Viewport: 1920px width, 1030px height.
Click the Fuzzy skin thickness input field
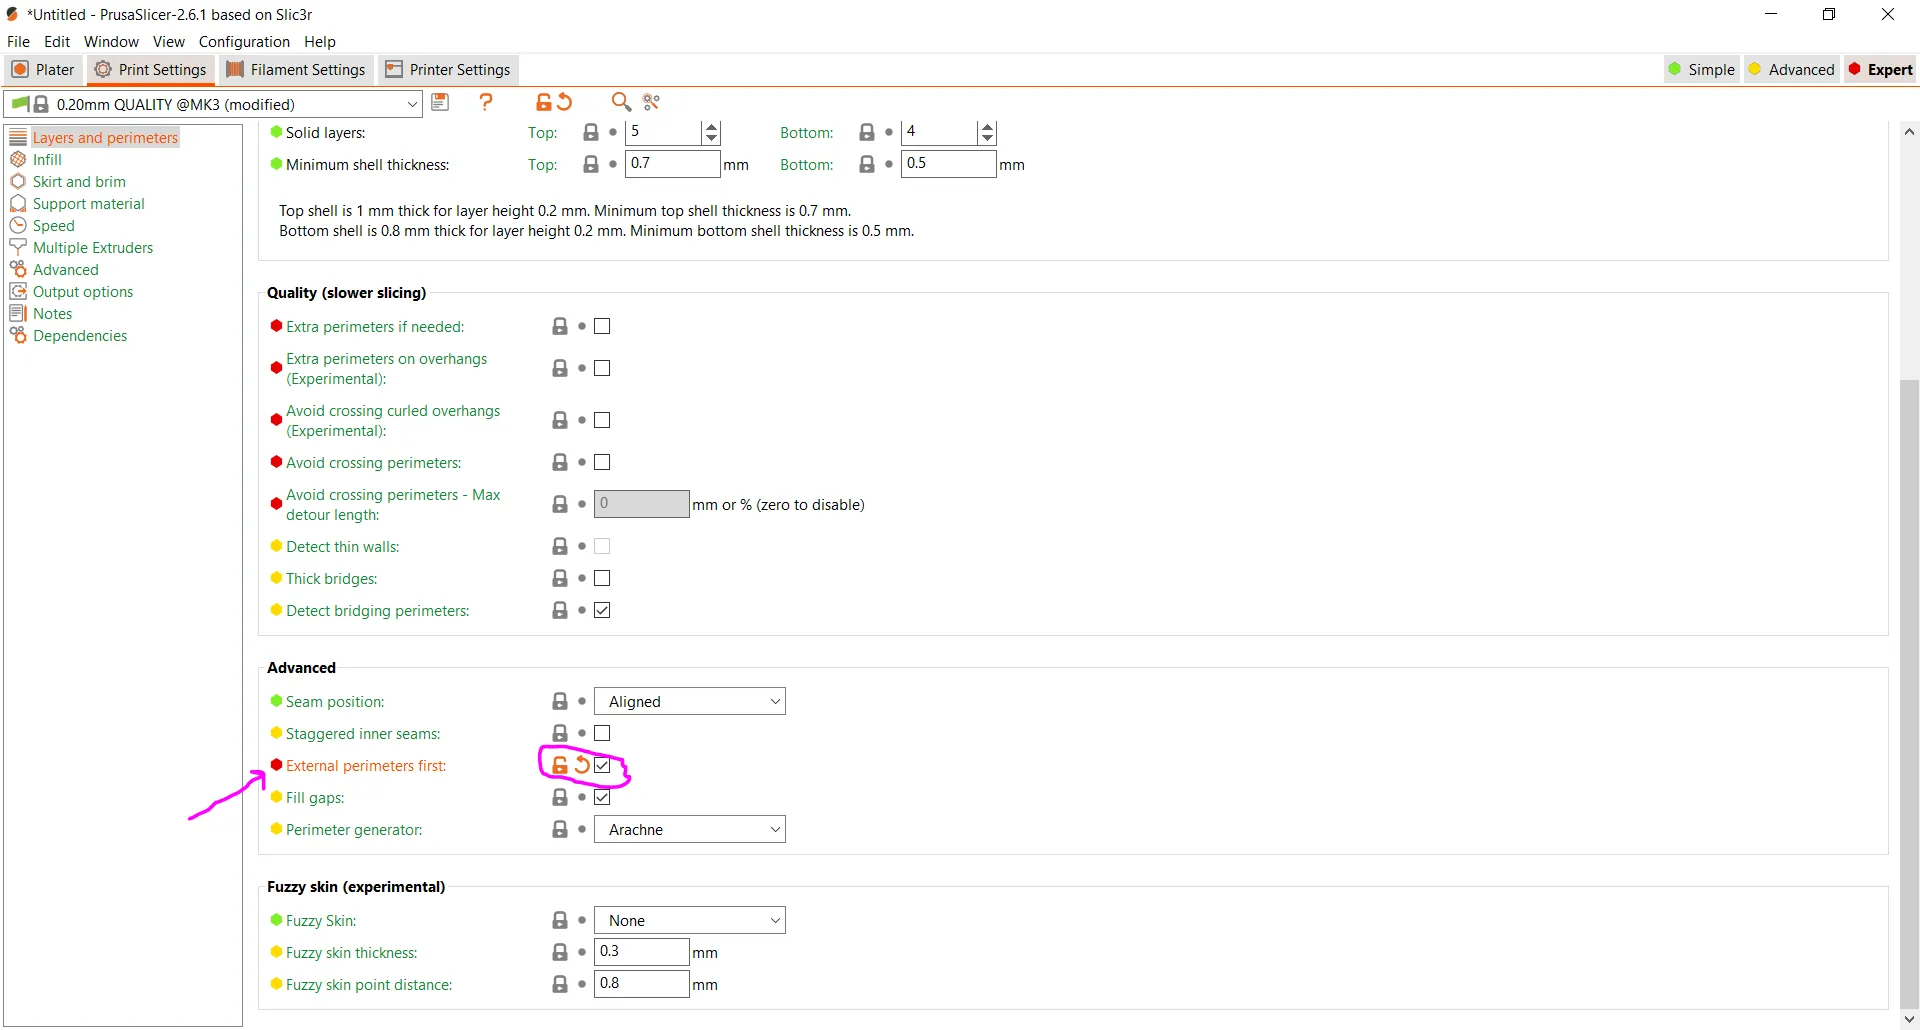pyautogui.click(x=641, y=952)
